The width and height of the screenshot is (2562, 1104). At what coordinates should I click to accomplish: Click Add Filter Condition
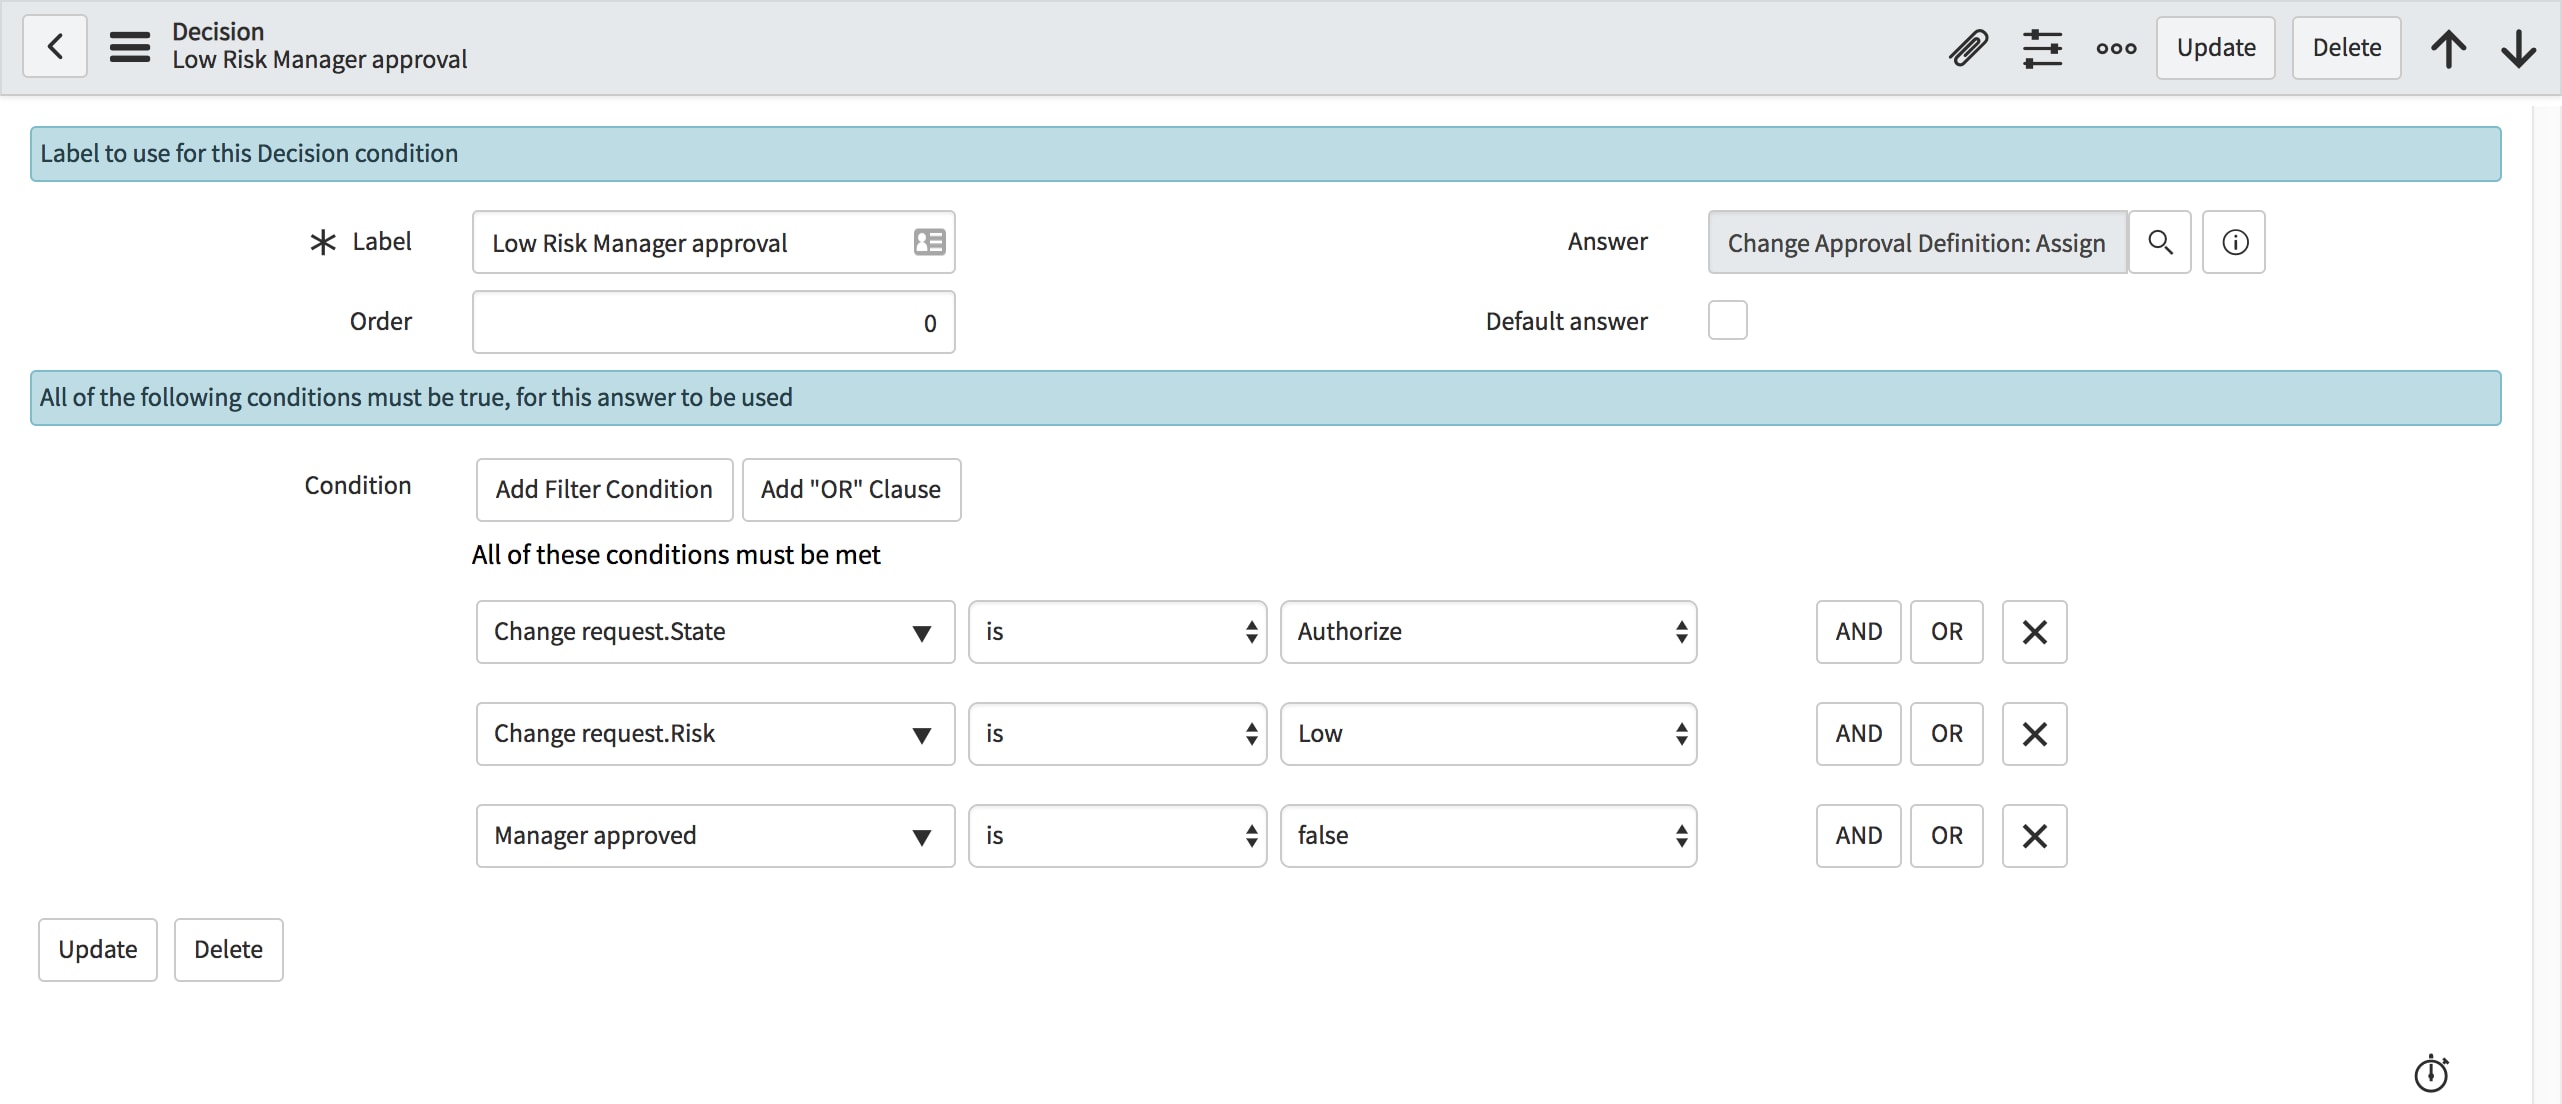(x=603, y=489)
